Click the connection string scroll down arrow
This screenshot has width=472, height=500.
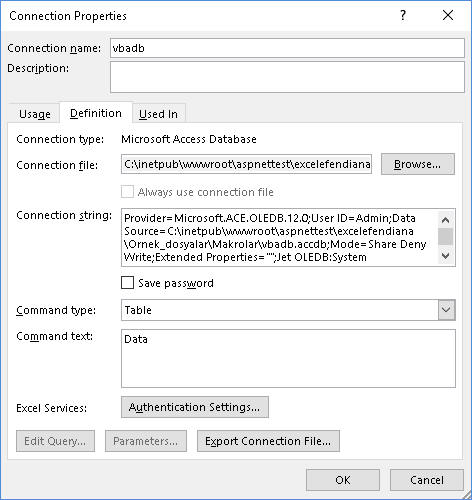(x=446, y=256)
